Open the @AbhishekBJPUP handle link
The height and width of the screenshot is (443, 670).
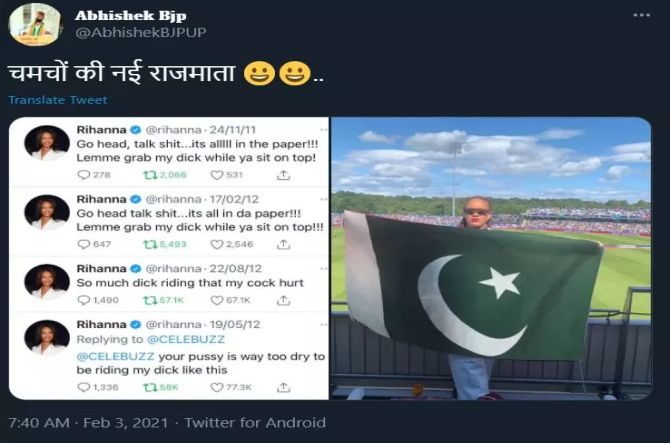pyautogui.click(x=141, y=32)
